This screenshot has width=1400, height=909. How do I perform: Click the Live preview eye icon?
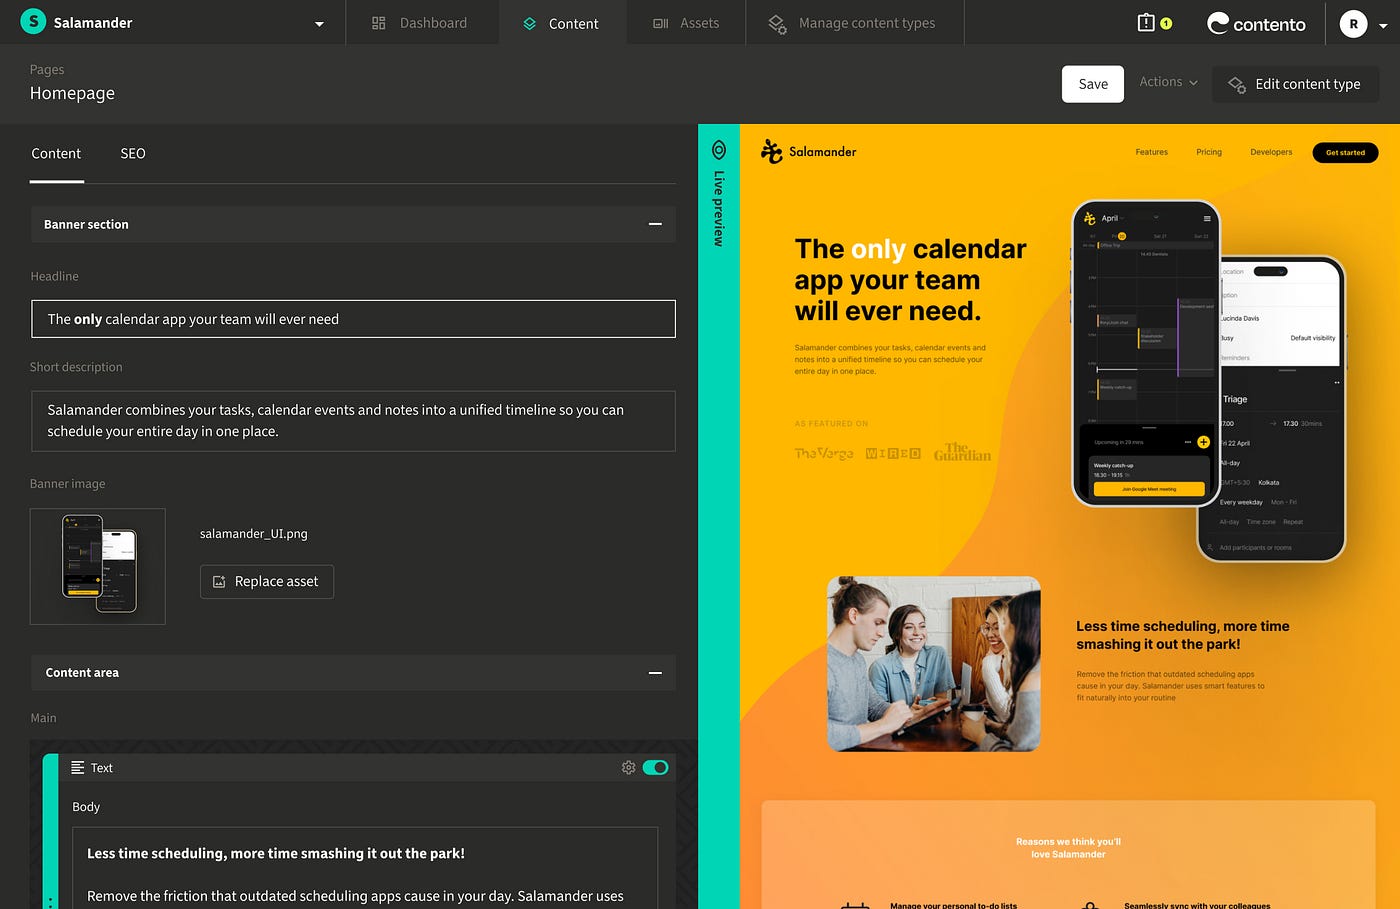click(718, 150)
